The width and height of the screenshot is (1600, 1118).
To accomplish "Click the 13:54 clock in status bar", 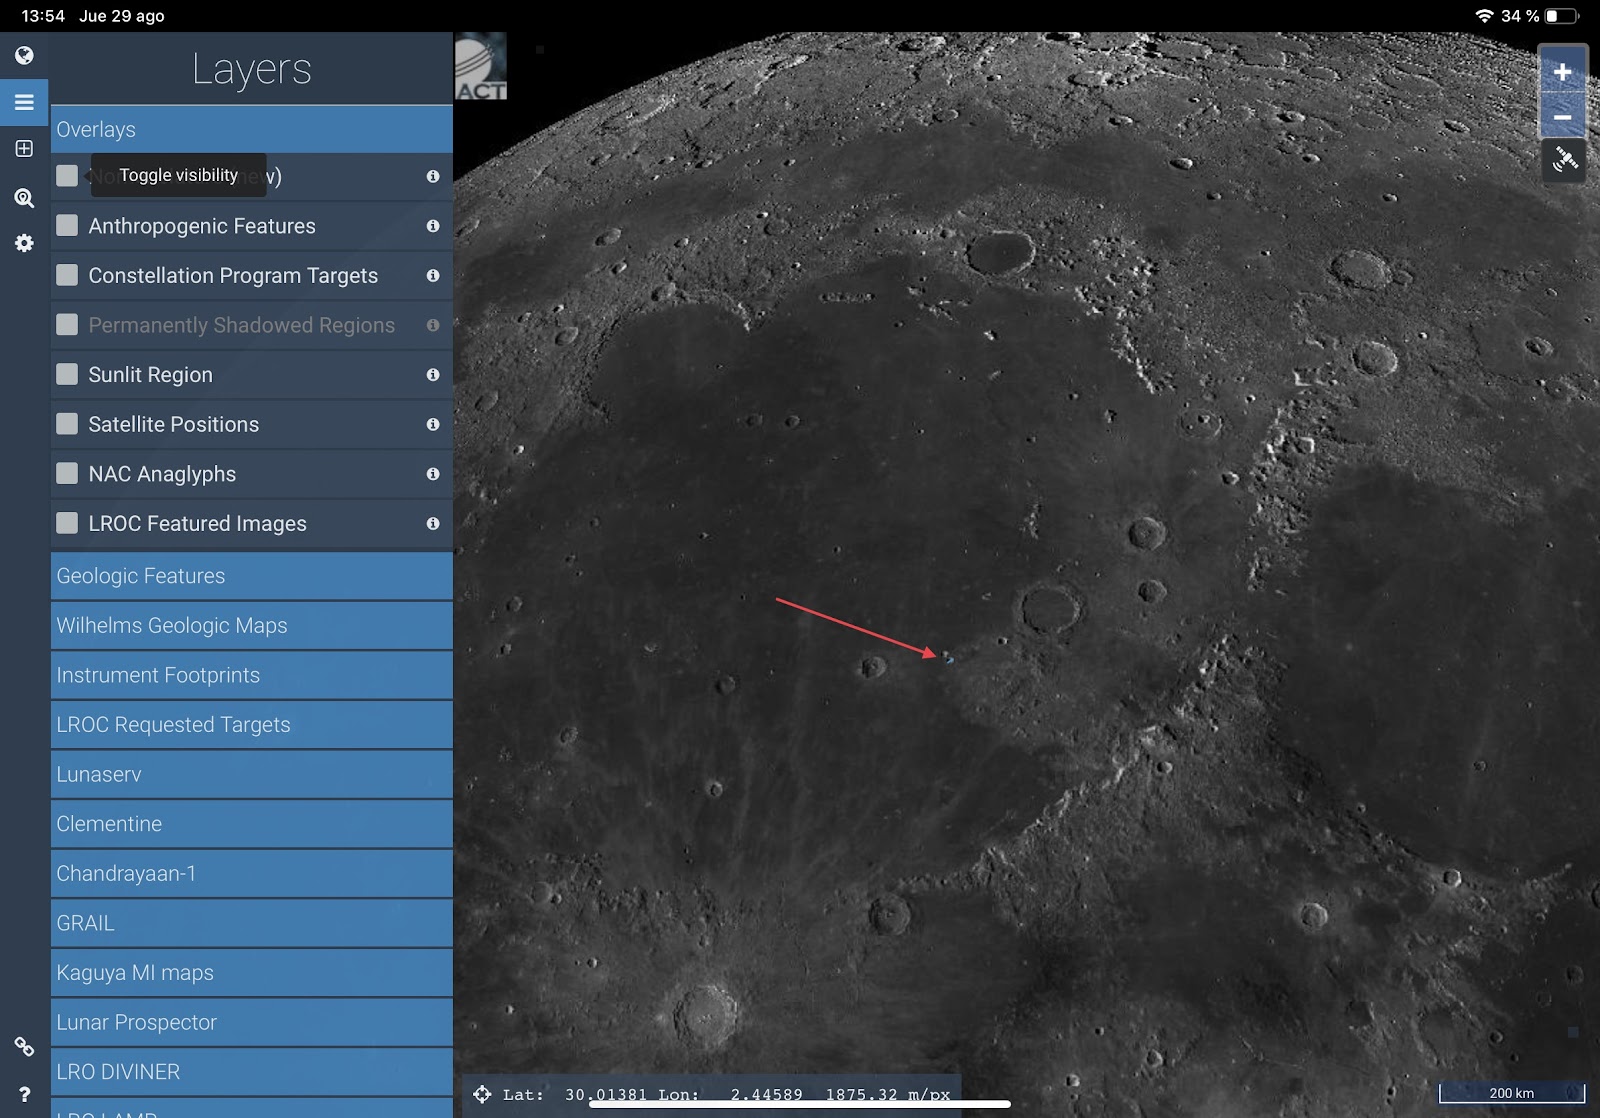I will pyautogui.click(x=43, y=16).
